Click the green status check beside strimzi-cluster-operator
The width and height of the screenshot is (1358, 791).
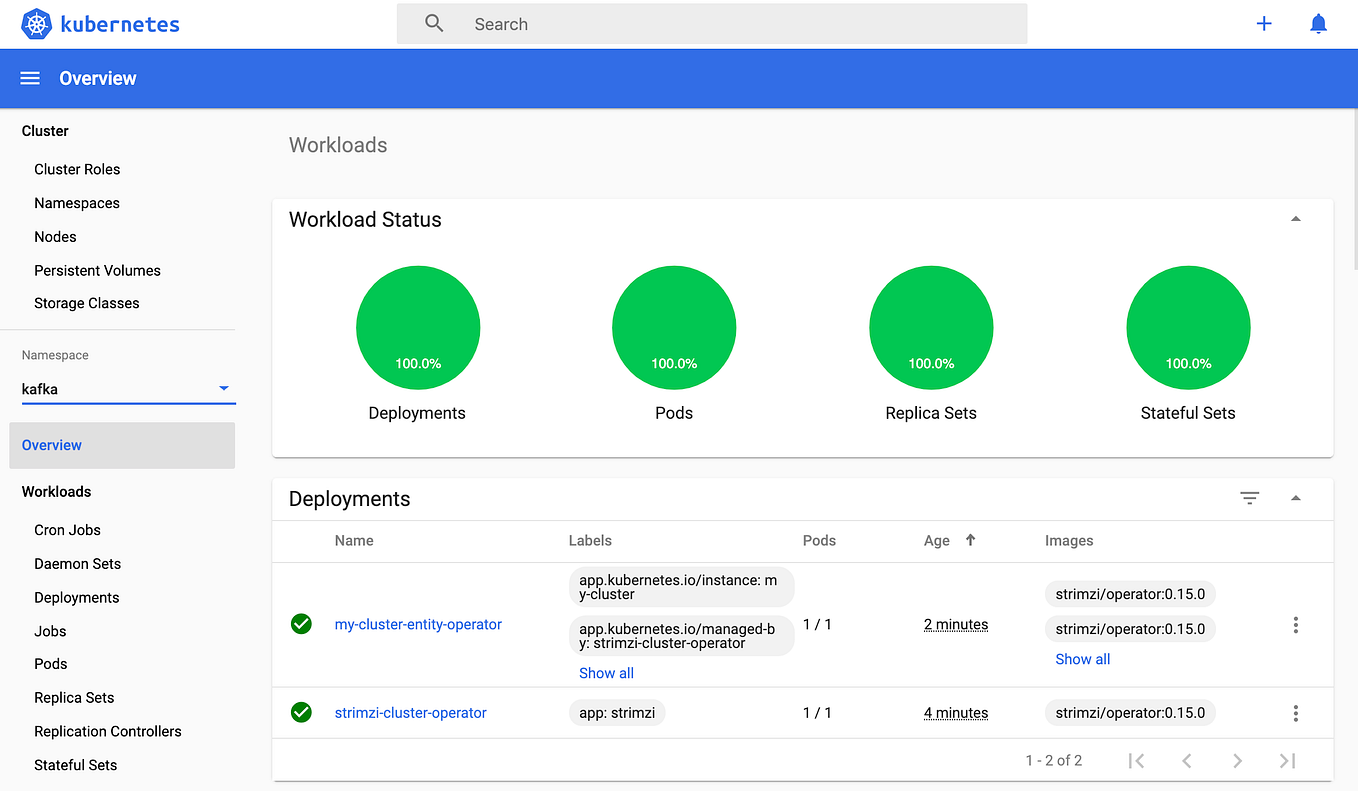pyautogui.click(x=301, y=712)
